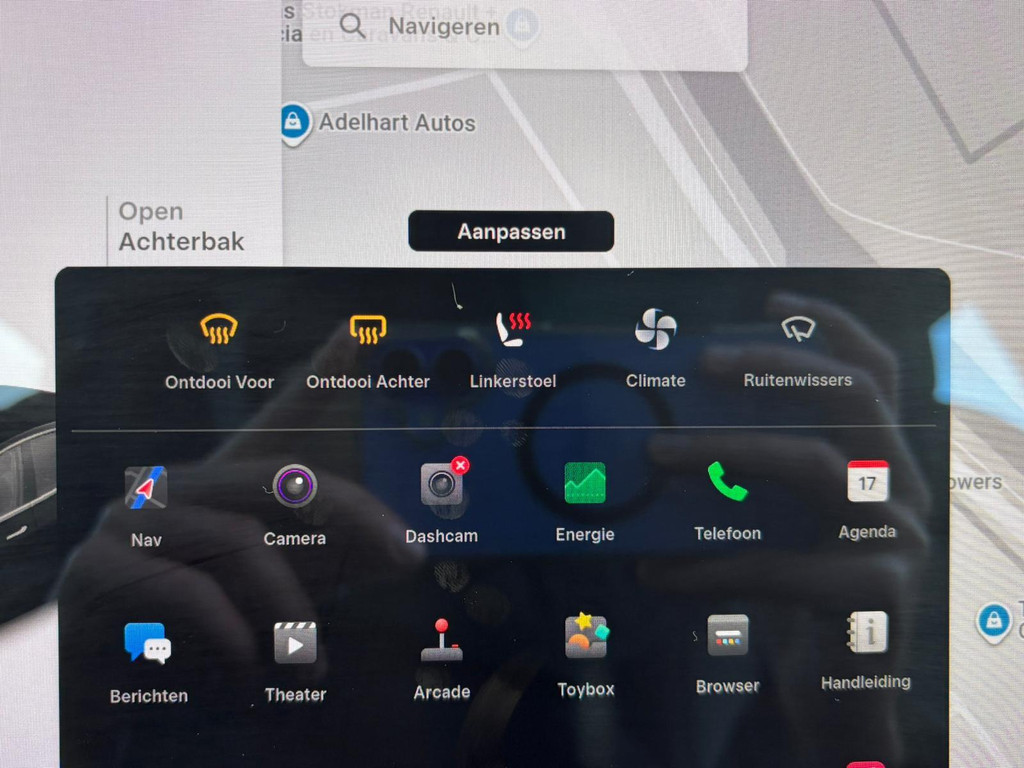
Task: Open the Telefoon app
Action: [727, 482]
